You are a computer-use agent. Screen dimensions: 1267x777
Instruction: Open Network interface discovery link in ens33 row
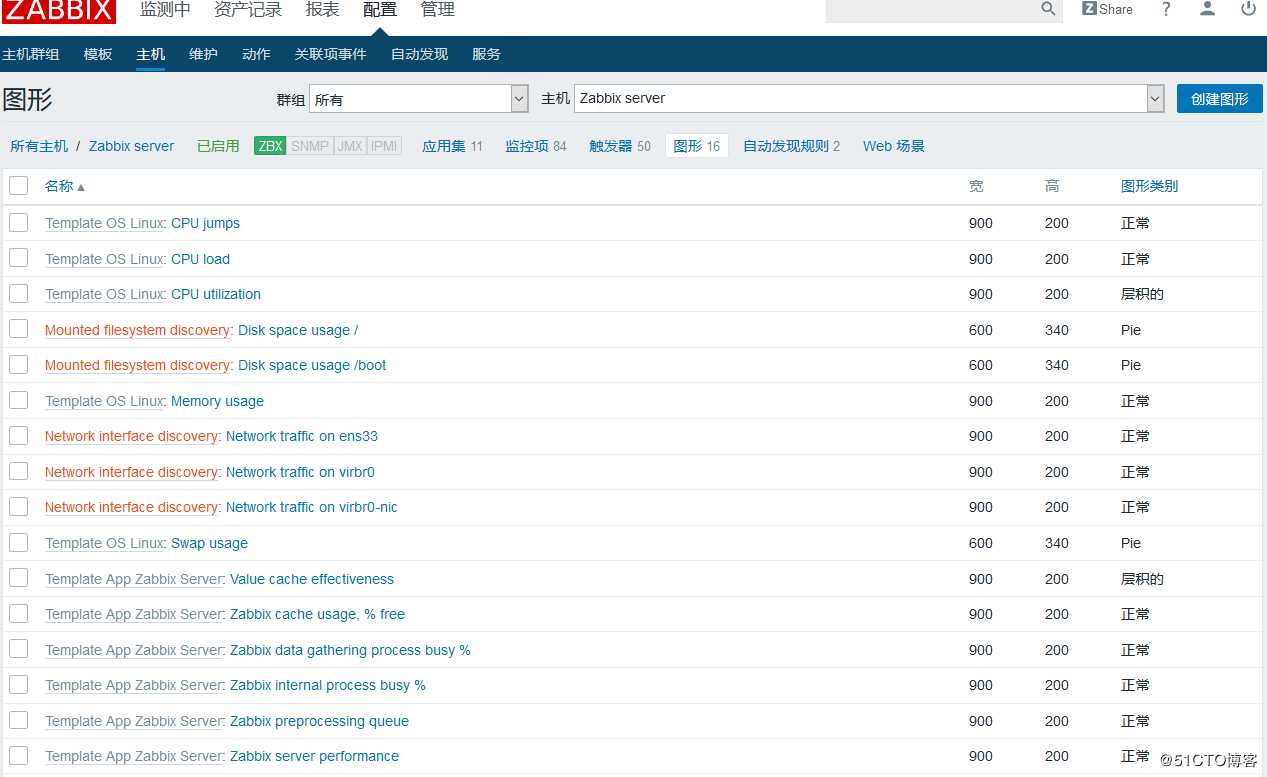coord(131,436)
